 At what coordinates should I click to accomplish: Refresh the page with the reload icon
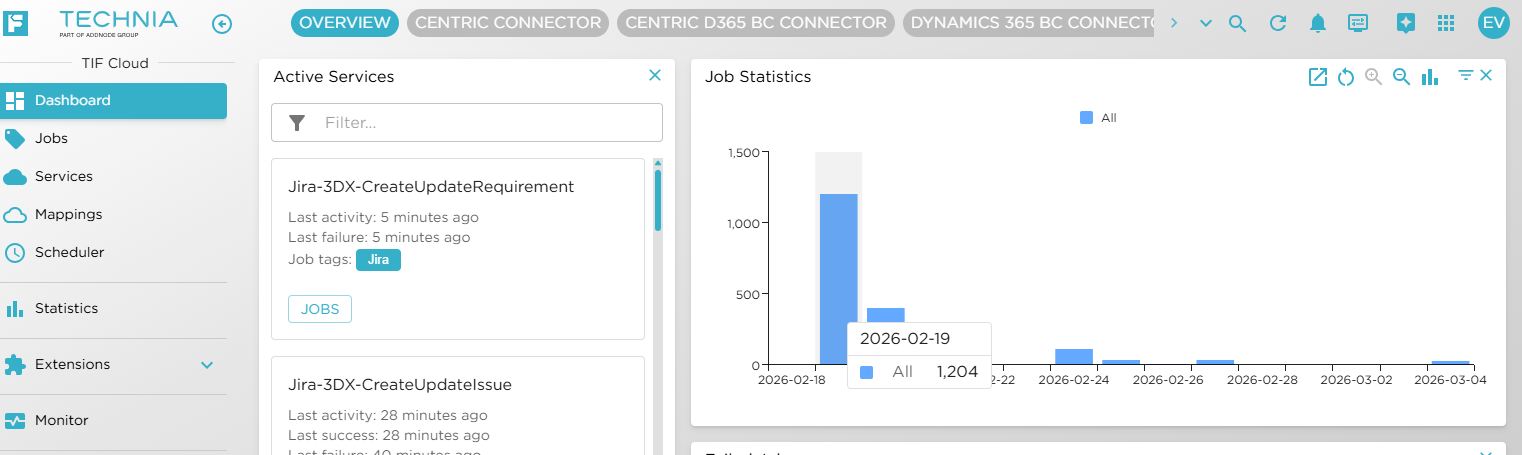tap(1277, 23)
